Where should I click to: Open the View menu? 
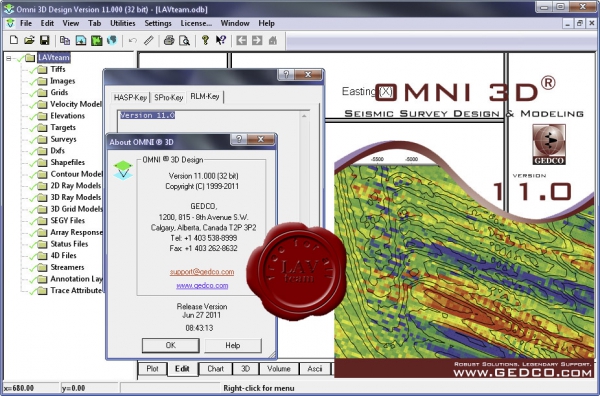pyautogui.click(x=71, y=23)
